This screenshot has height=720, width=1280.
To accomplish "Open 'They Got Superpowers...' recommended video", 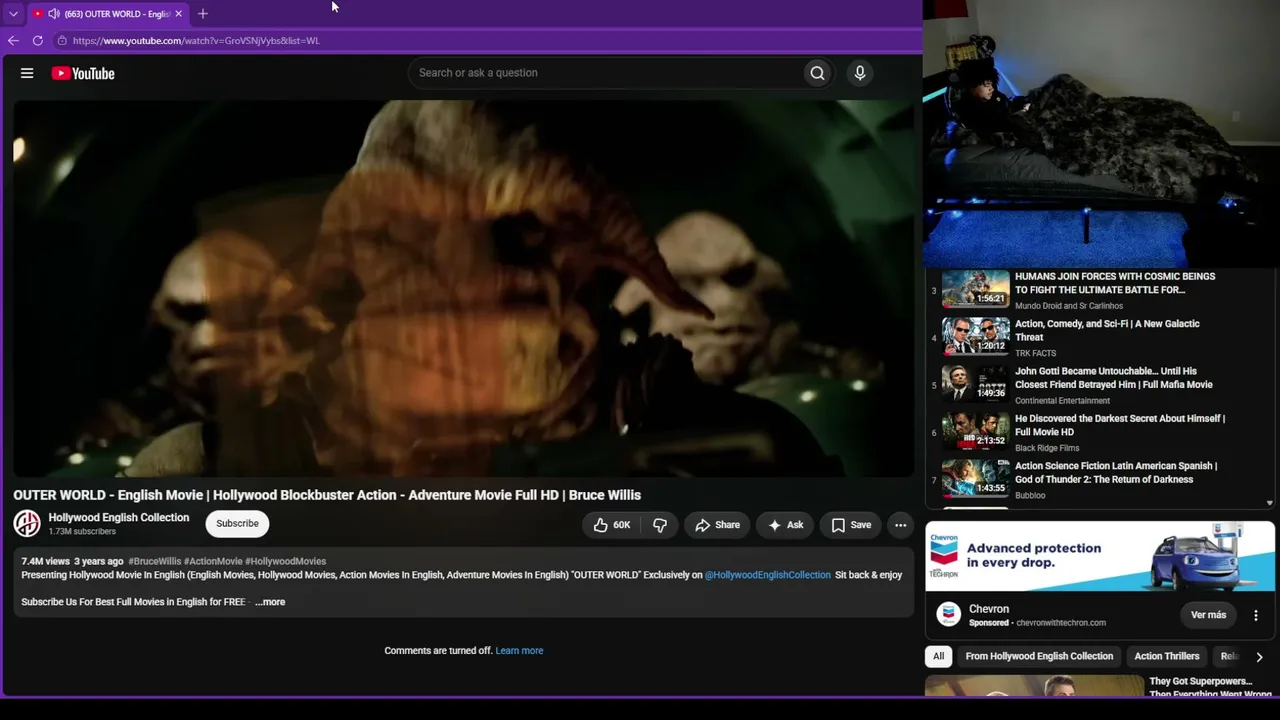I will (x=1210, y=687).
